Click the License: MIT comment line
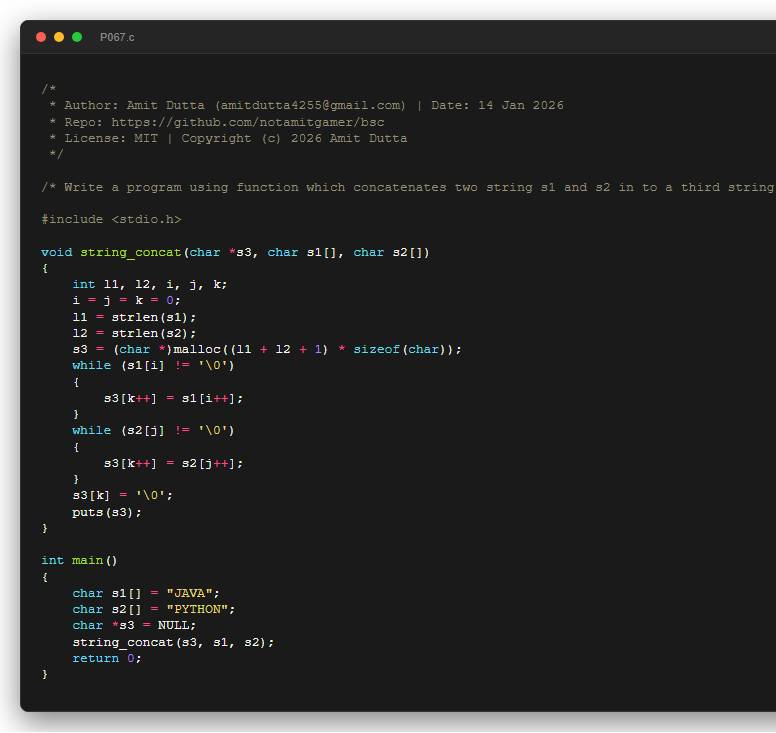The height and width of the screenshot is (733, 776). pyautogui.click(x=228, y=139)
